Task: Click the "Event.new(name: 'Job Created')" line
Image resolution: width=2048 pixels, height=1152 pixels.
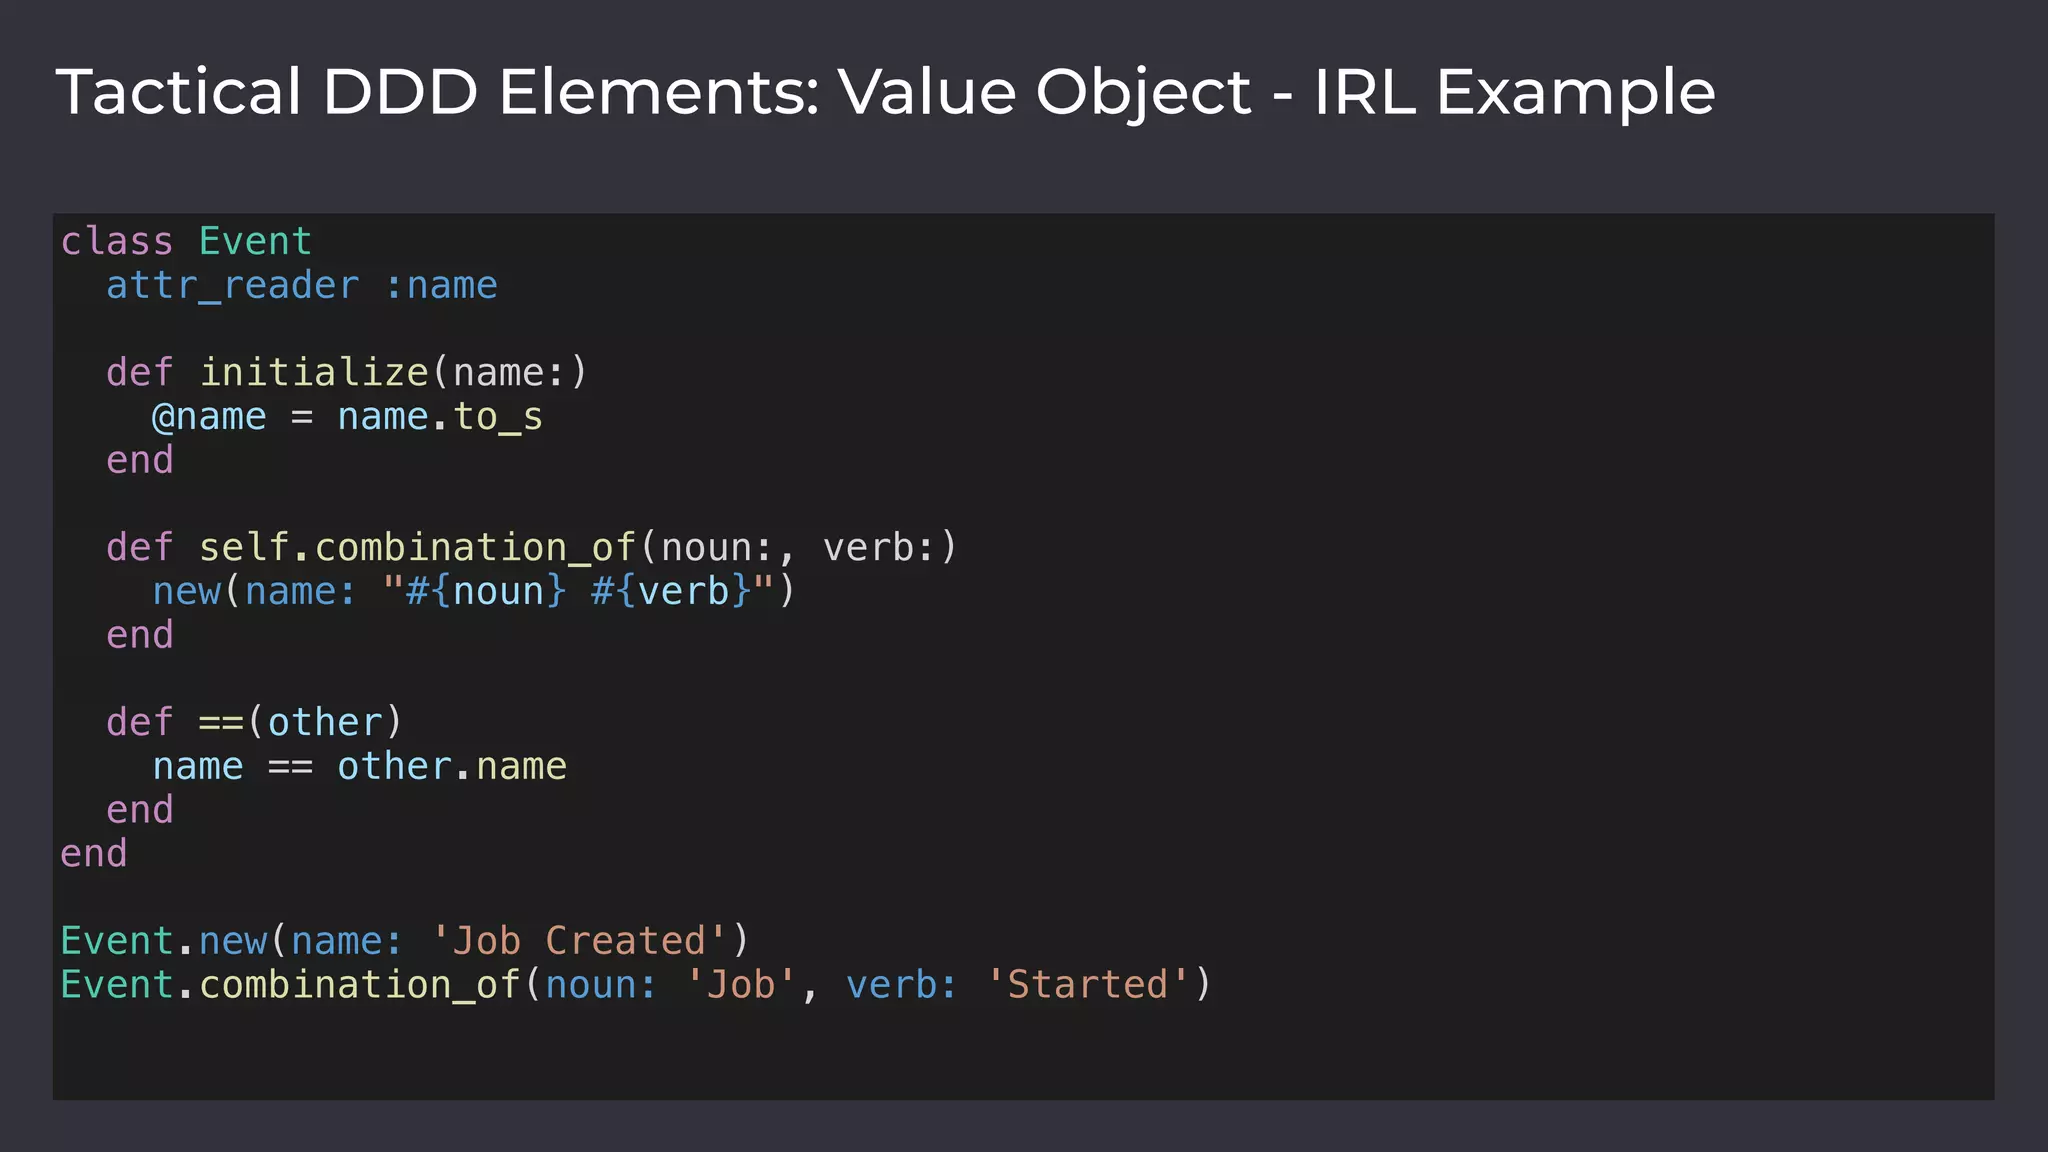Action: pos(404,942)
